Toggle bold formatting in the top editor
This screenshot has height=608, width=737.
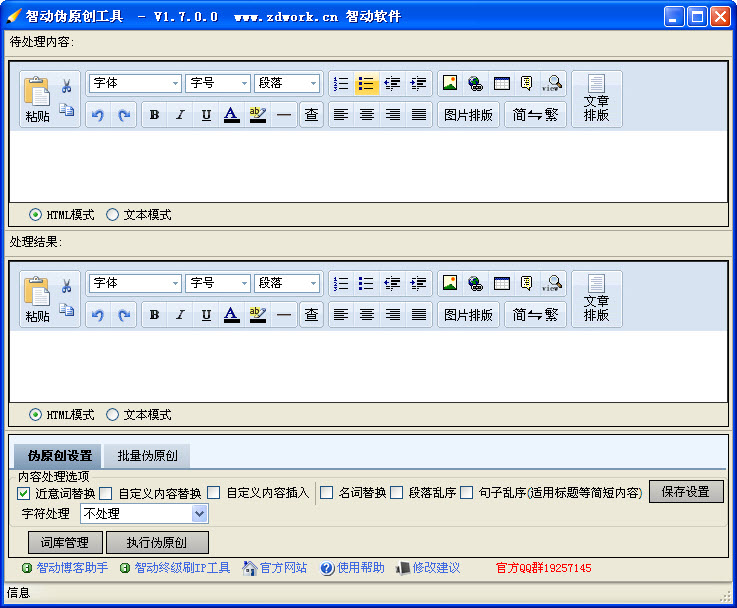154,115
